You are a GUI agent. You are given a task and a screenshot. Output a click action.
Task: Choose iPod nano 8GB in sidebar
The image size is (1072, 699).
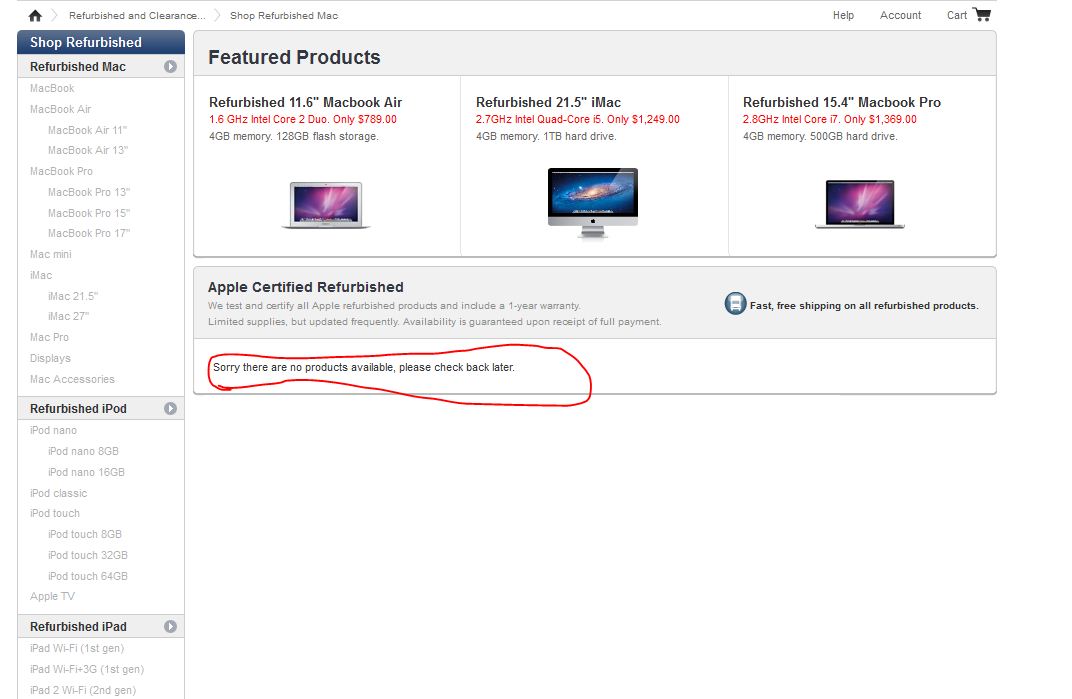[83, 451]
